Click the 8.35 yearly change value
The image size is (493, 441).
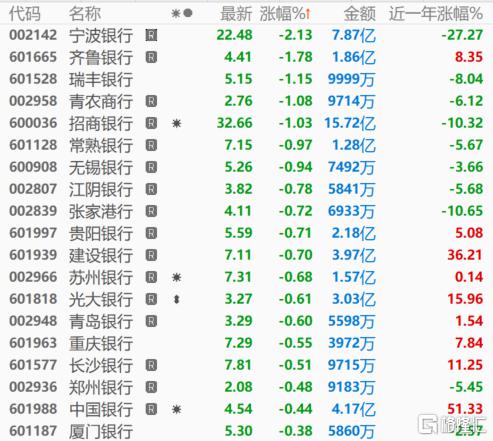point(469,57)
